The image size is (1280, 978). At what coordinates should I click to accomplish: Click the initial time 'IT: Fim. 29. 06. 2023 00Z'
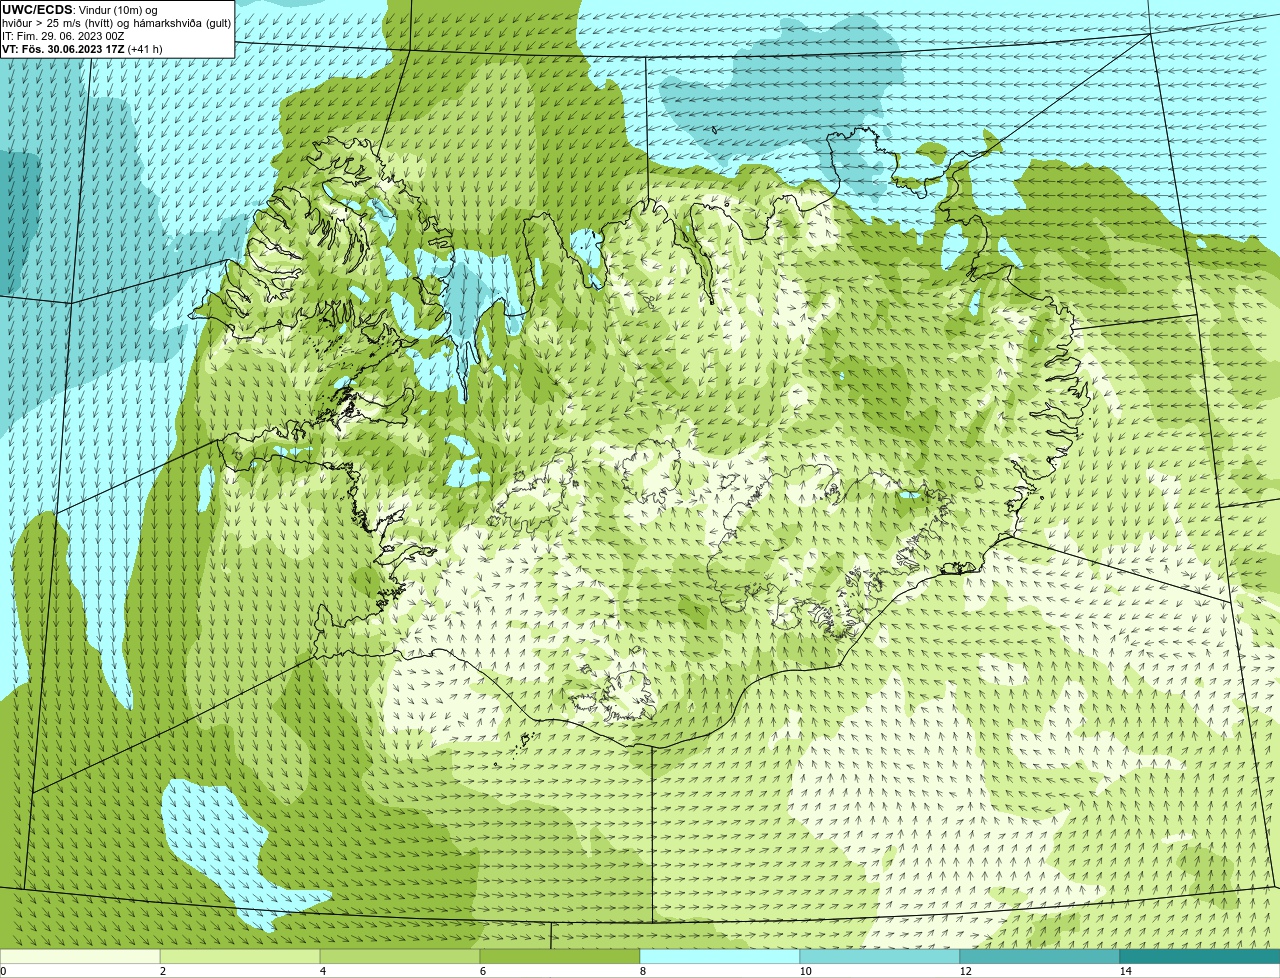coord(63,36)
